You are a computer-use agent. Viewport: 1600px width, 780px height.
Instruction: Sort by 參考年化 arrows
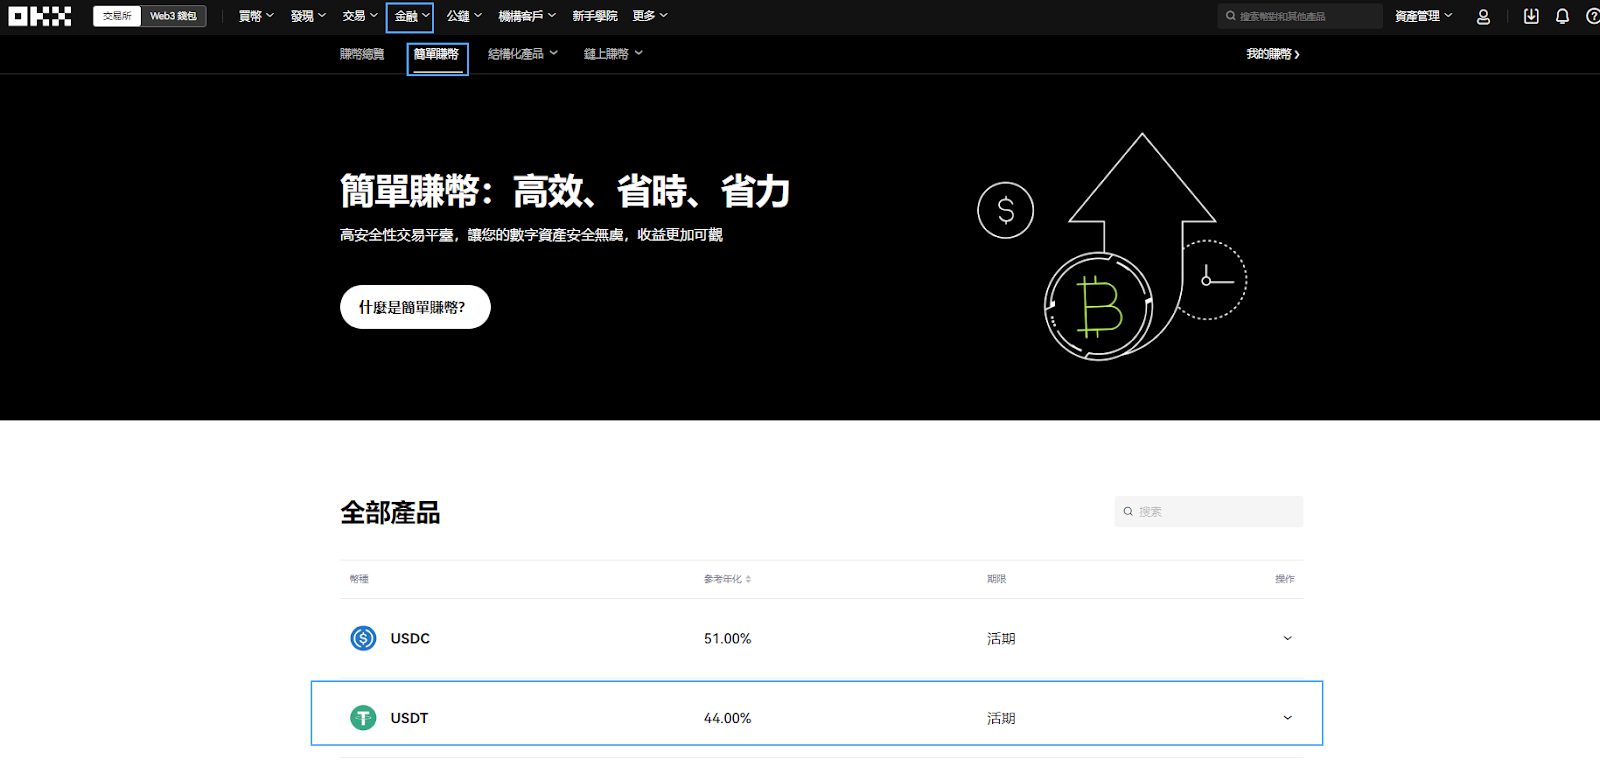pyautogui.click(x=748, y=579)
